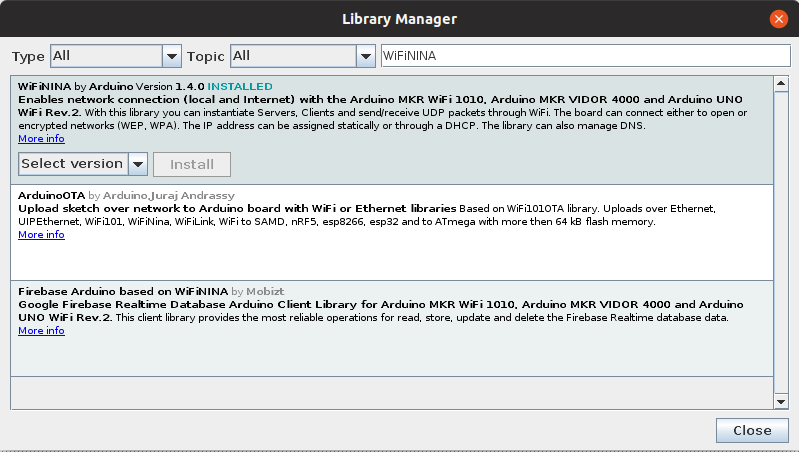Click the scrollbar down arrow
Image resolution: width=799 pixels, height=452 pixels.
click(x=781, y=402)
